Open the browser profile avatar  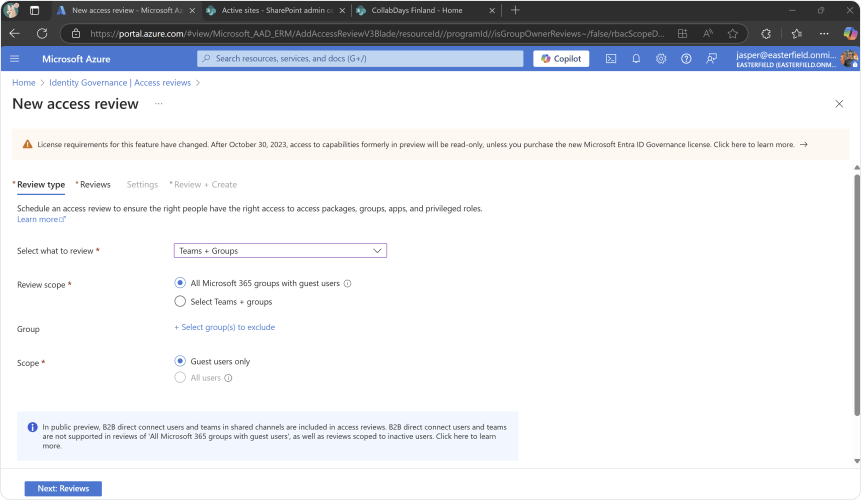pos(12,10)
